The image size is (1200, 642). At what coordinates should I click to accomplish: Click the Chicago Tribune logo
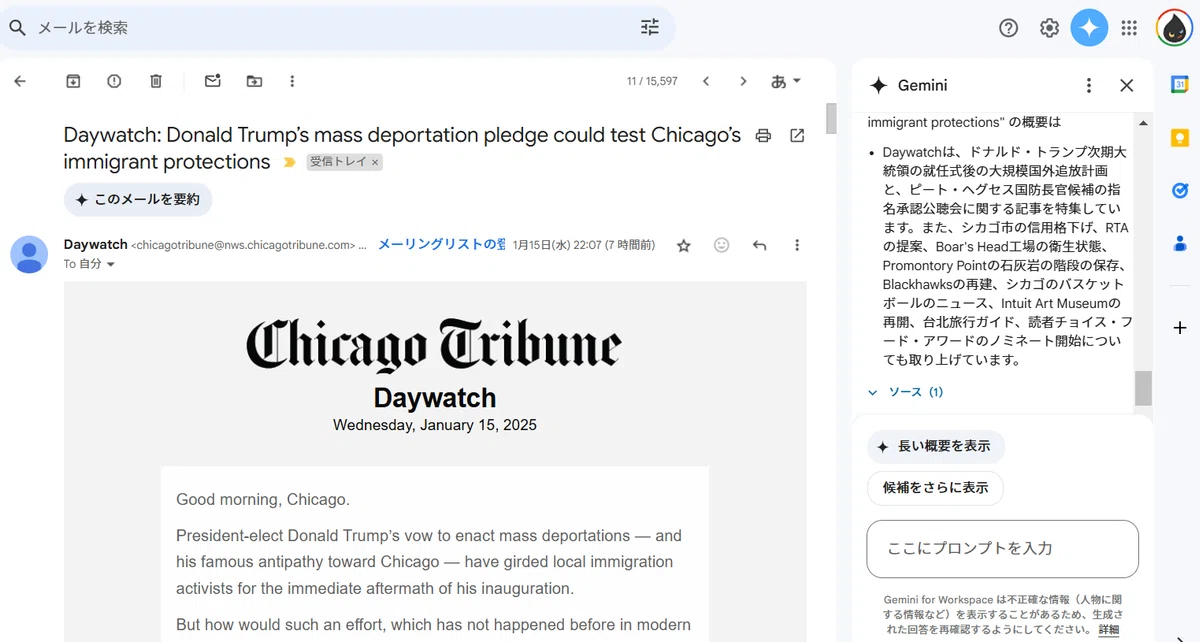[434, 345]
